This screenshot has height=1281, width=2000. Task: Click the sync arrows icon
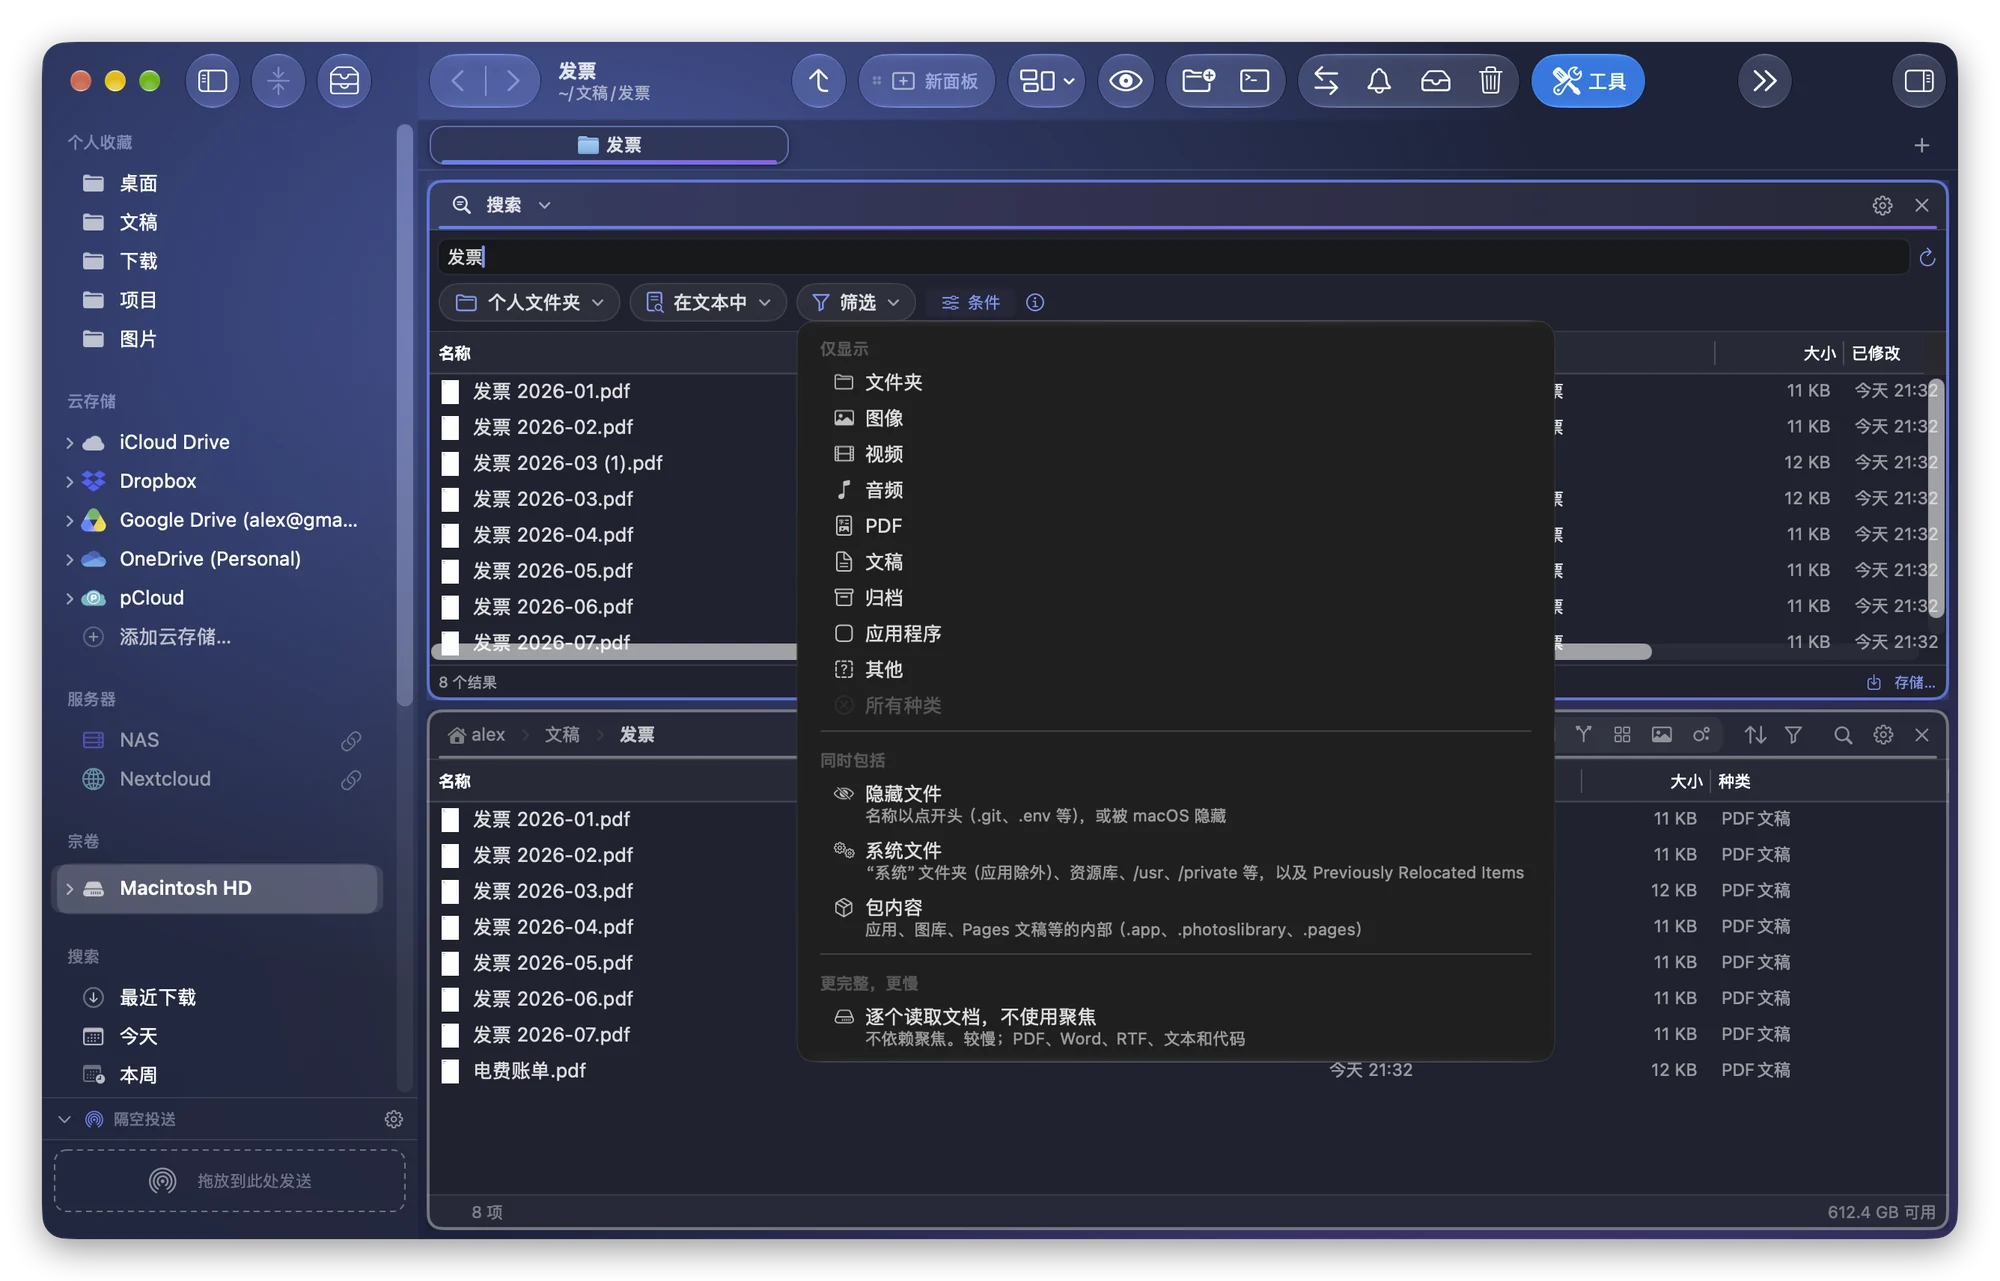(x=1326, y=81)
